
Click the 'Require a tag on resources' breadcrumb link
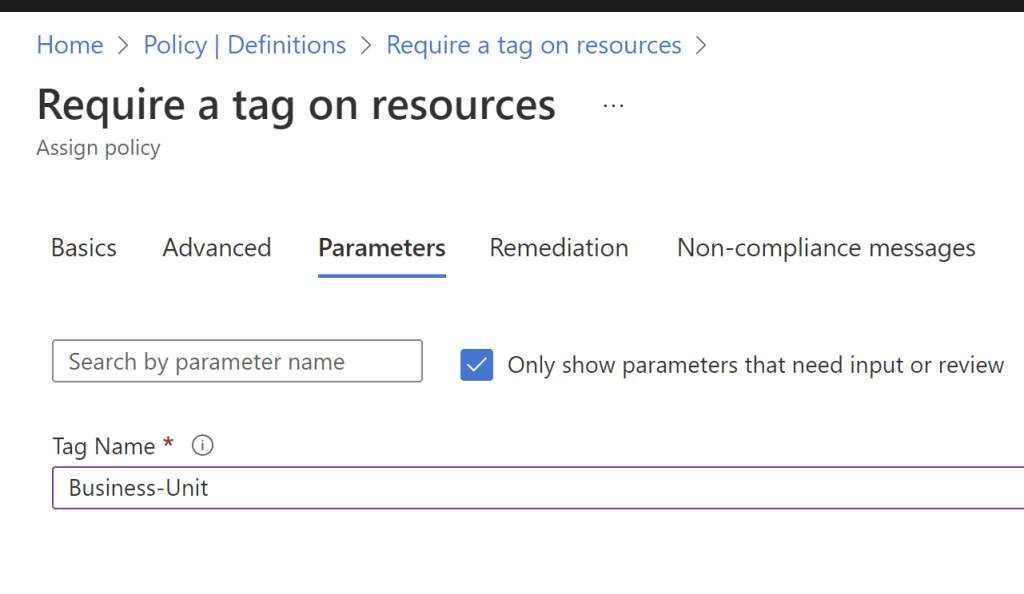(x=534, y=46)
